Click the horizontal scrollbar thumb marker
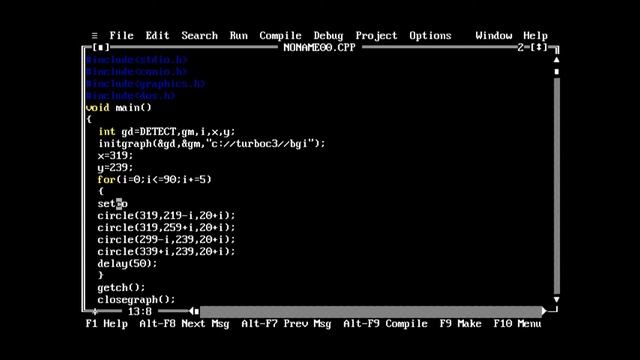This screenshot has width=640, height=360. (197, 312)
